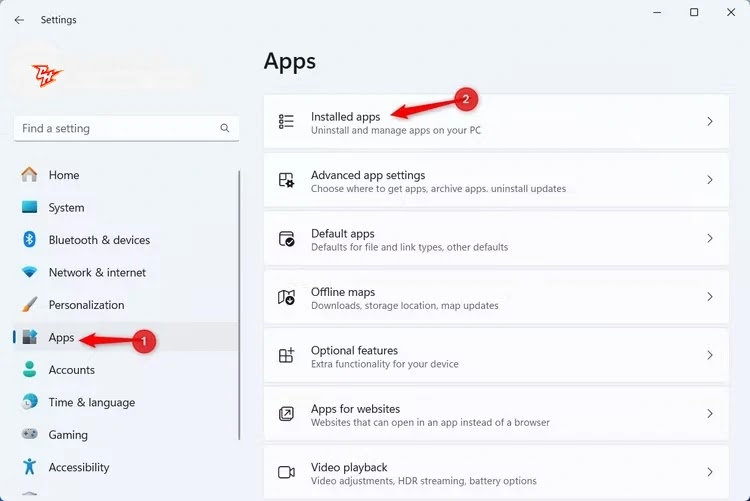Maximize the Settings window
This screenshot has width=750, height=501.
tap(694, 12)
